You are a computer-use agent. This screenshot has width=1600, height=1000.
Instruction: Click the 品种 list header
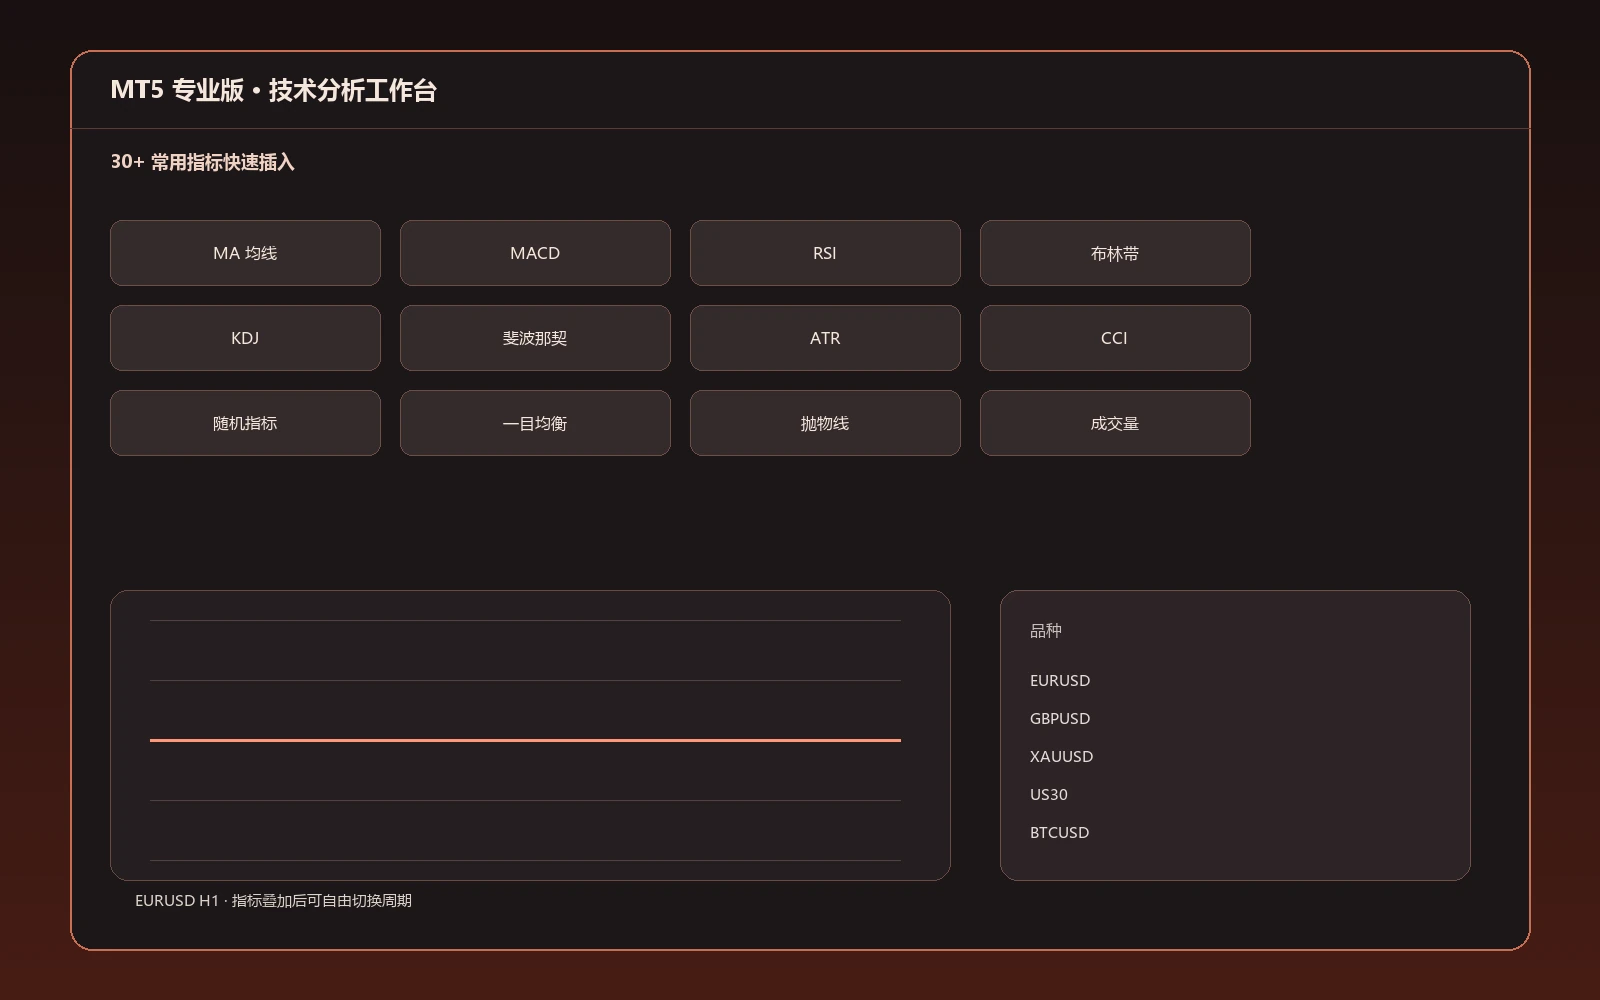coord(1046,631)
